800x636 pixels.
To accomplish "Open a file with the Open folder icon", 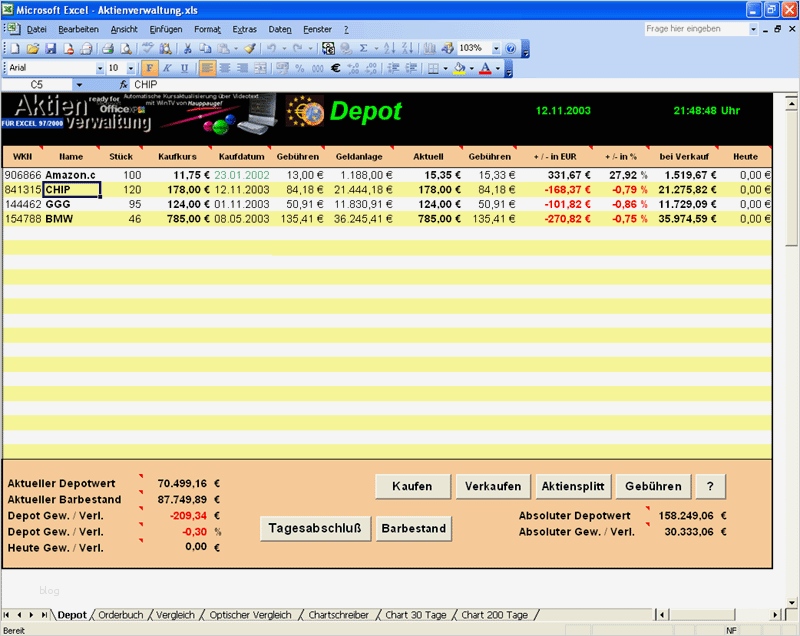I will (33, 48).
